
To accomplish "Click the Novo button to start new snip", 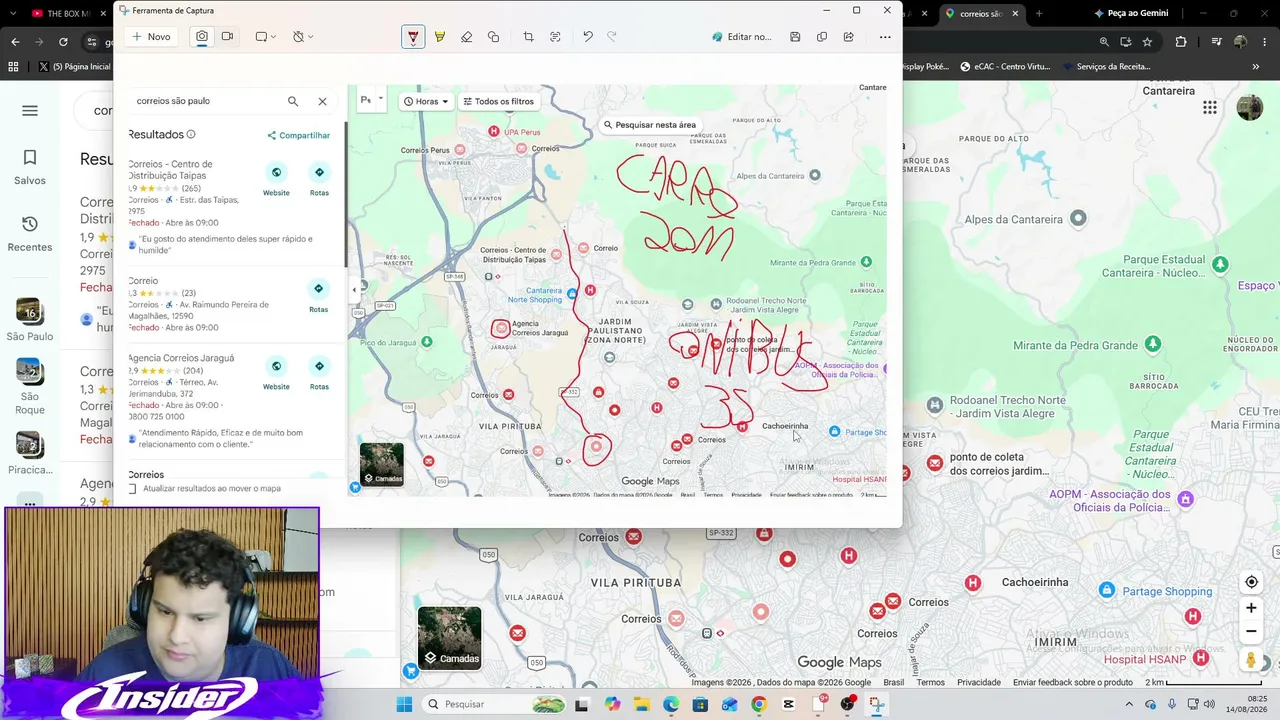I will coord(151,37).
